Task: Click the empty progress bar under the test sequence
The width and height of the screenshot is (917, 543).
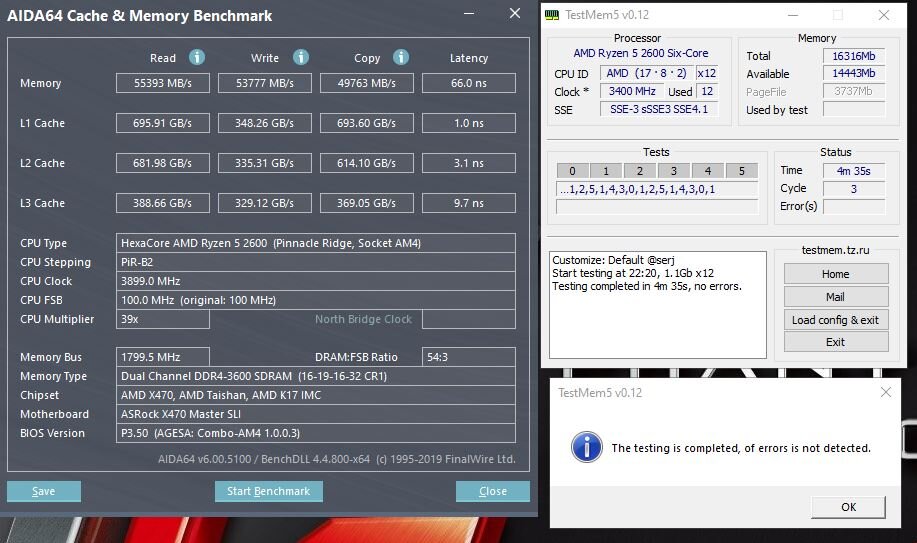Action: click(657, 207)
